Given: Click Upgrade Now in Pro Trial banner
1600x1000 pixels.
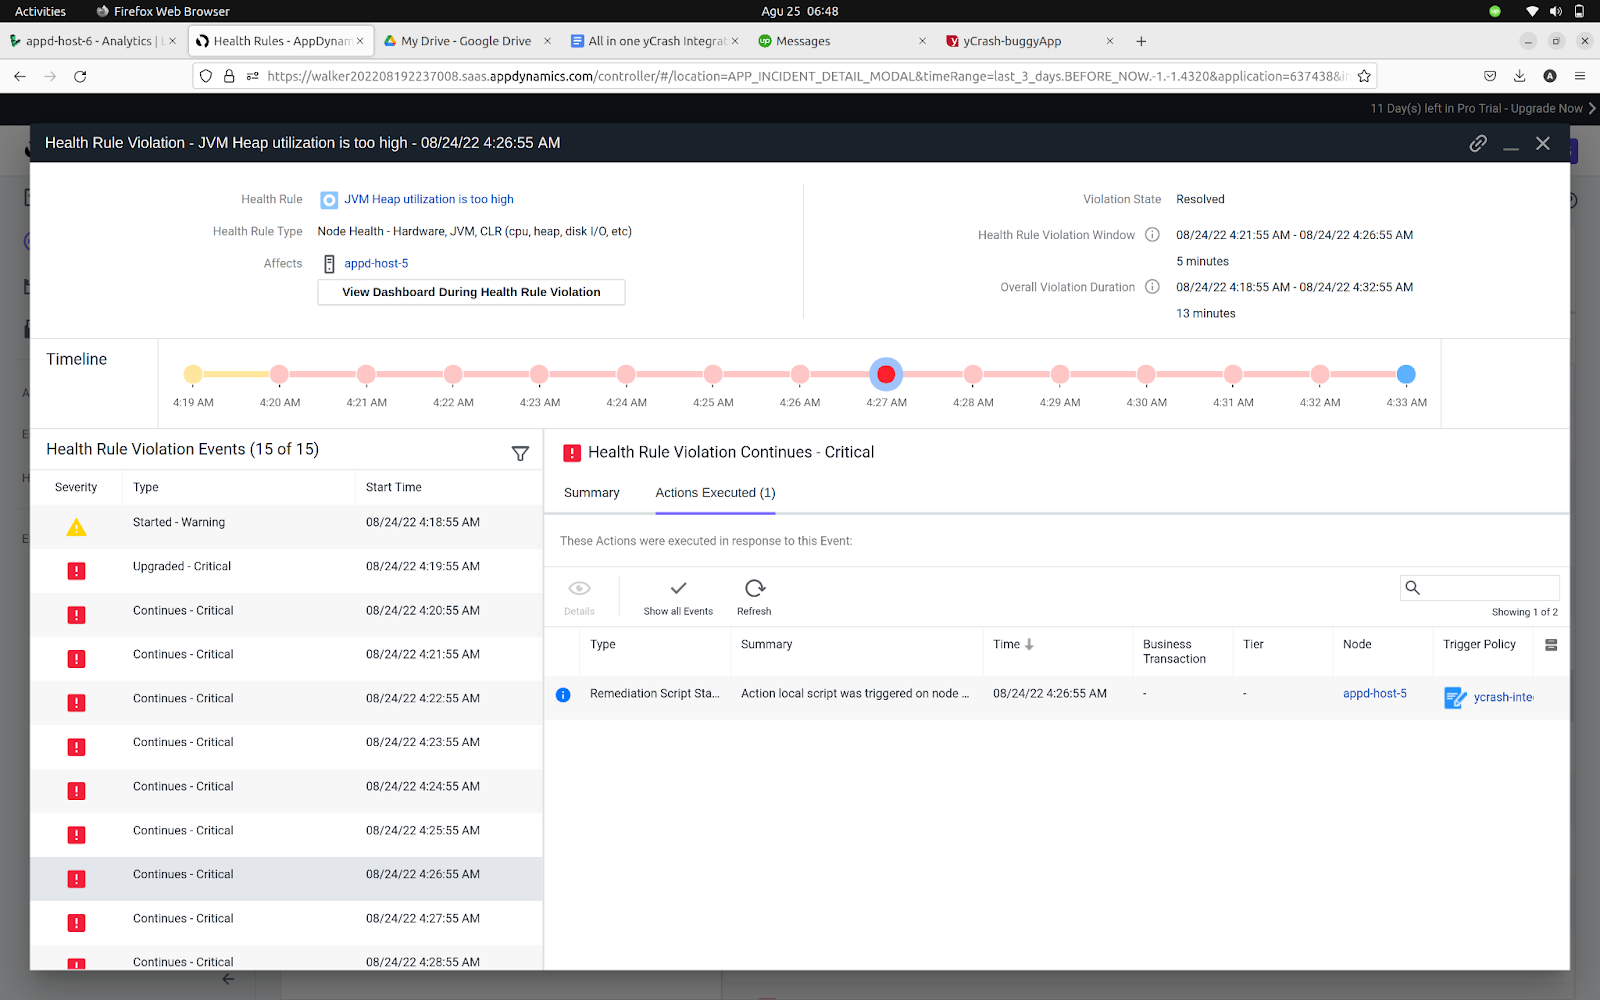Looking at the screenshot, I should pyautogui.click(x=1547, y=109).
